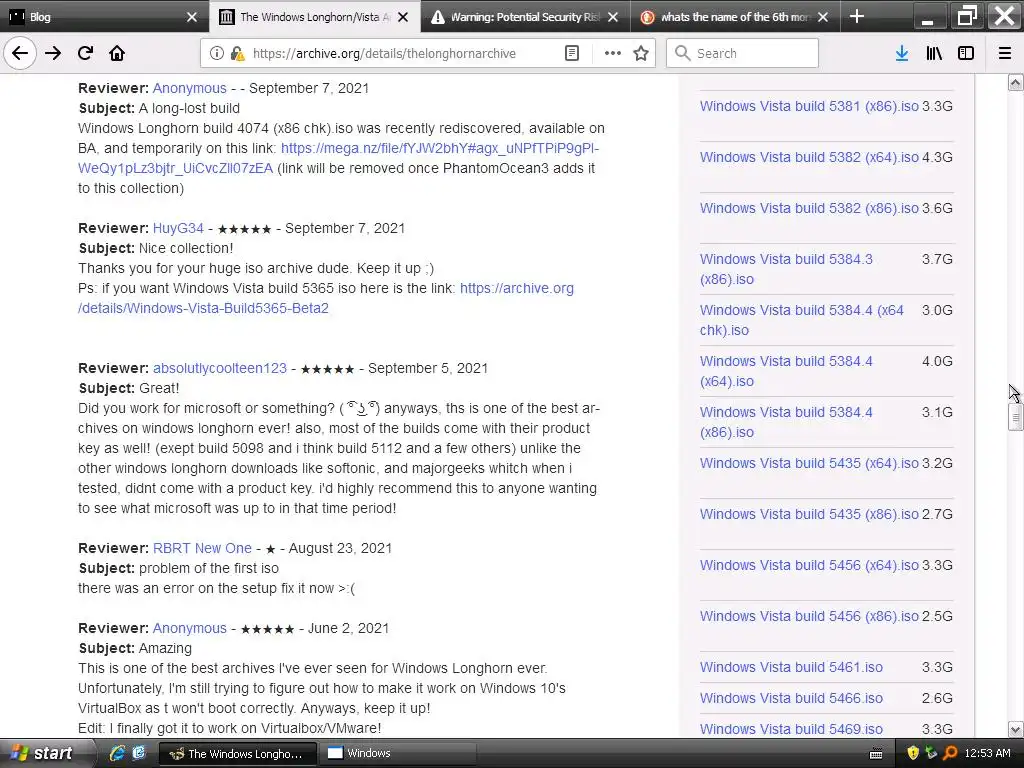Click the magnifier tray icon
The width and height of the screenshot is (1024, 768).
pyautogui.click(x=950, y=754)
